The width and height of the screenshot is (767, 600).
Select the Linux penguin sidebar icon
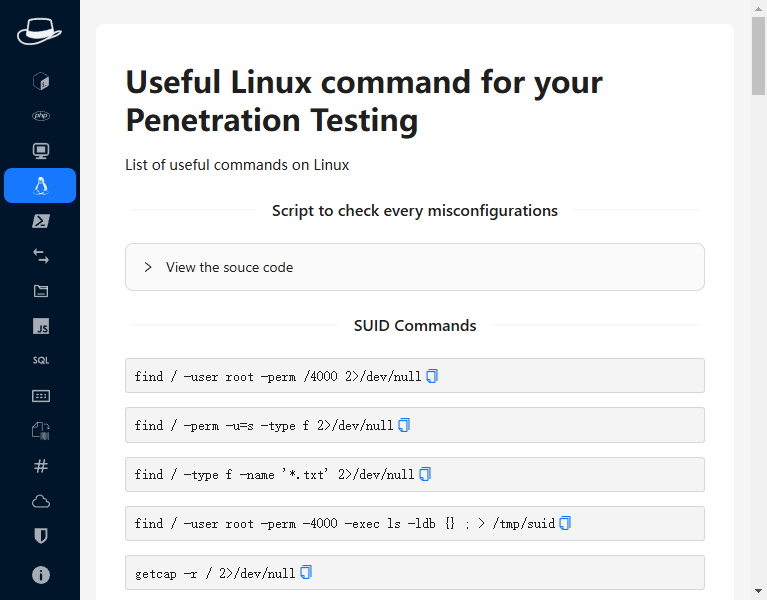(x=40, y=186)
